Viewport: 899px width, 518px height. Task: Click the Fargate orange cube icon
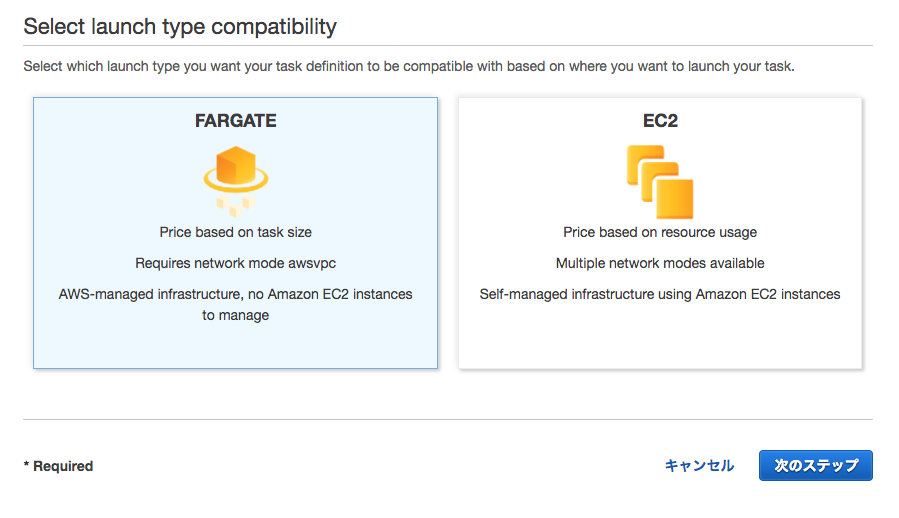coord(236,181)
